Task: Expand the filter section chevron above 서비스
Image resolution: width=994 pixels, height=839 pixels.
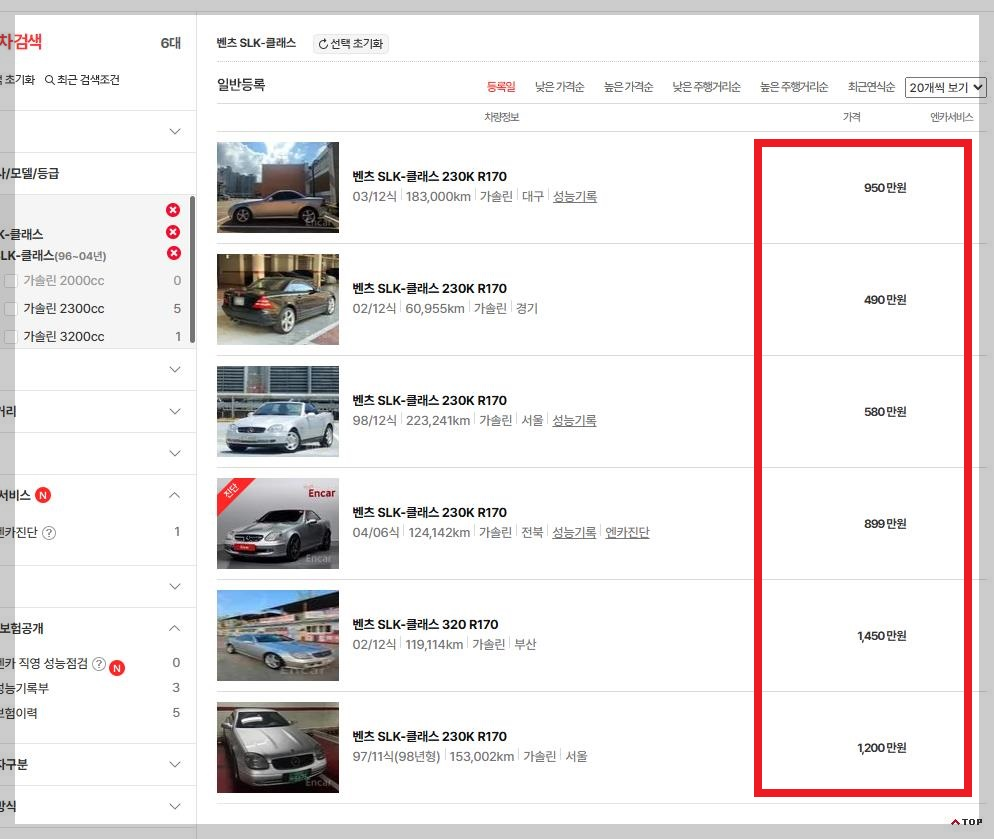Action: 175,453
